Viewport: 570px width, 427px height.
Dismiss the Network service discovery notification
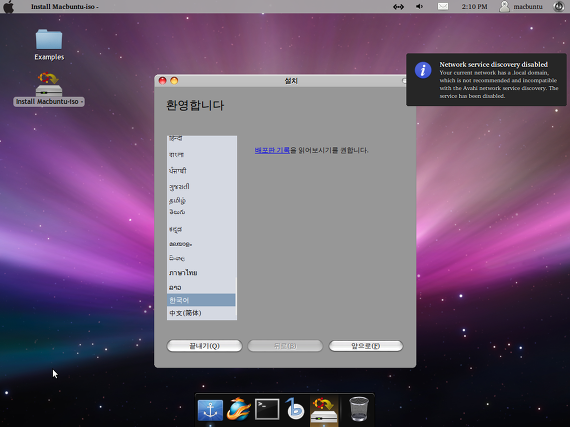[486, 80]
